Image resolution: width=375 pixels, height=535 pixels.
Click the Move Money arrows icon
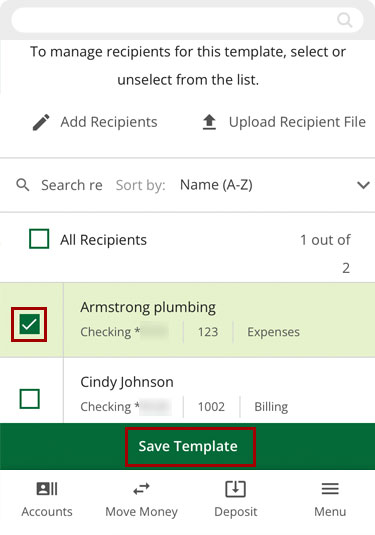tap(141, 489)
